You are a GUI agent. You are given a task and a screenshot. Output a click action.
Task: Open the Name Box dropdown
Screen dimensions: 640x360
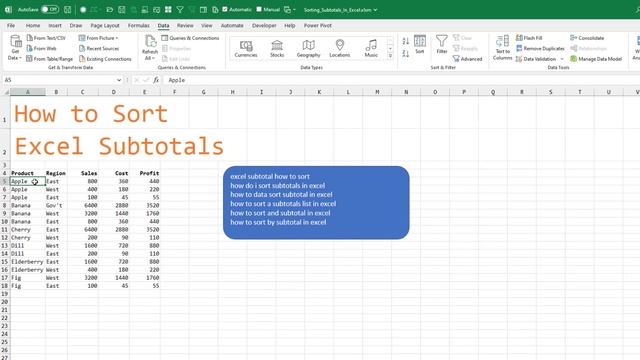[x=119, y=80]
